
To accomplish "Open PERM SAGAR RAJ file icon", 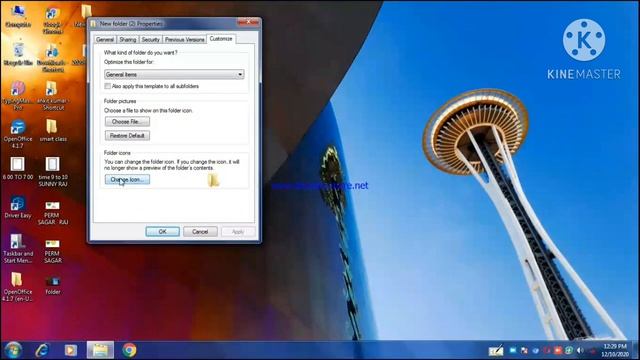I will [x=53, y=213].
